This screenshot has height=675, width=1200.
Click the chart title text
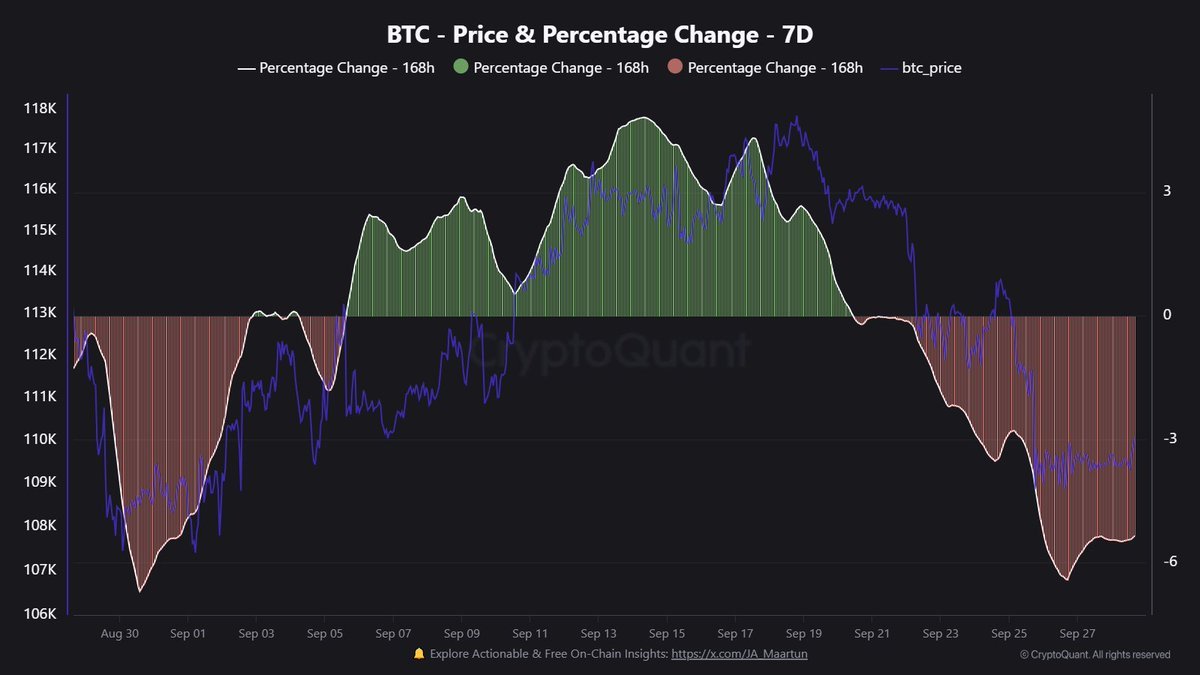(600, 34)
